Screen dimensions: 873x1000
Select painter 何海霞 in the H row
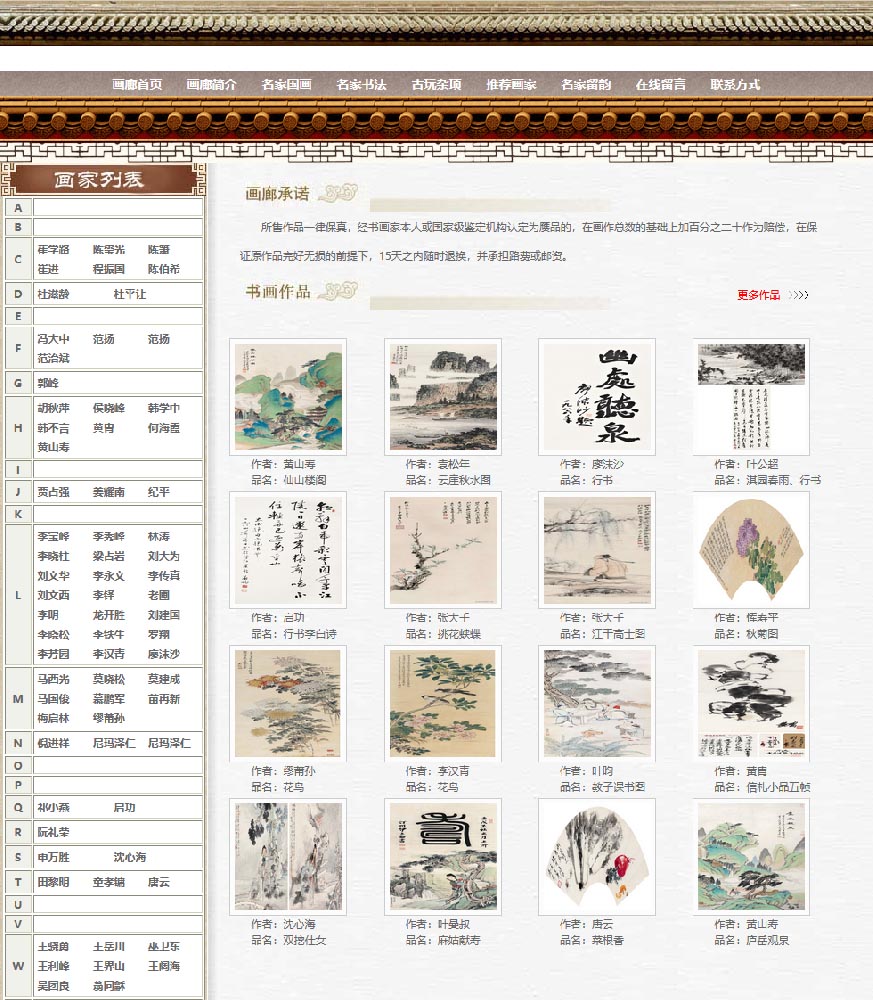pos(164,428)
